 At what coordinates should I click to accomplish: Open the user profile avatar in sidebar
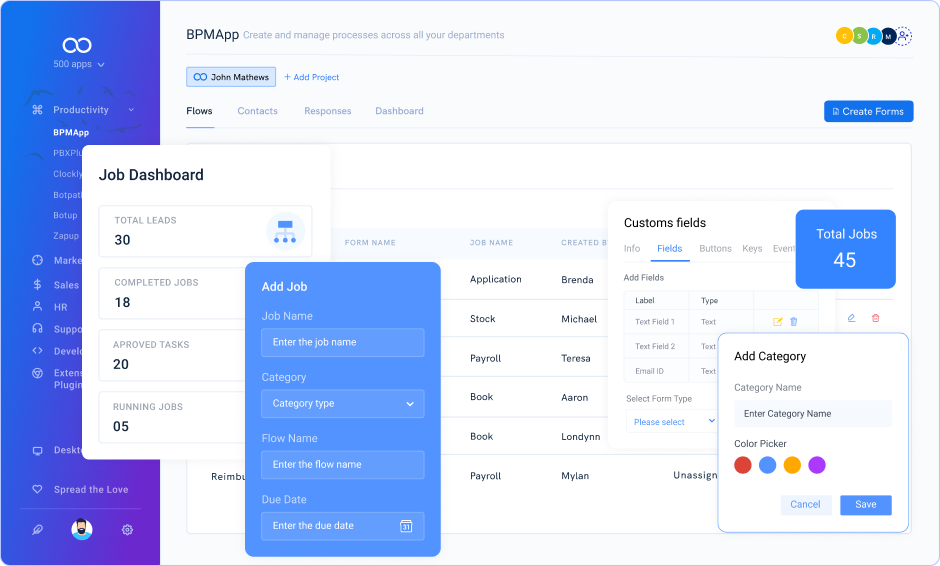(82, 530)
